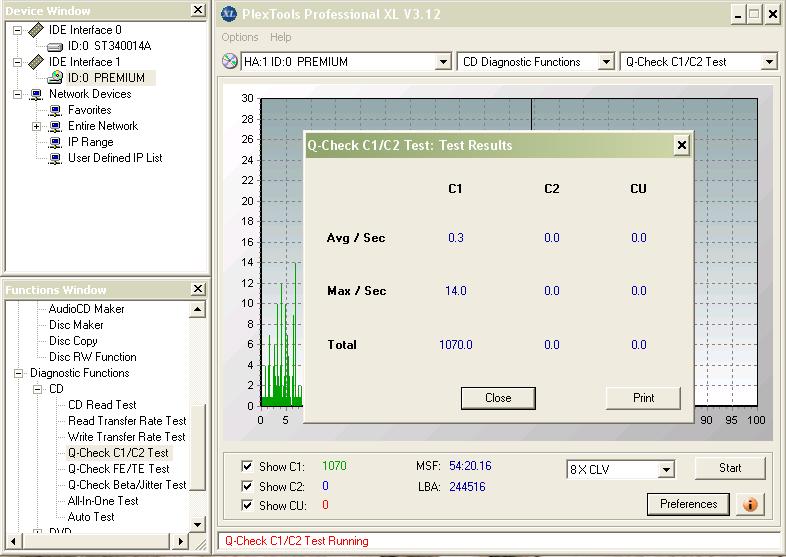This screenshot has width=786, height=557.
Task: Click the PlexTools XL logo in title bar
Action: pos(229,14)
